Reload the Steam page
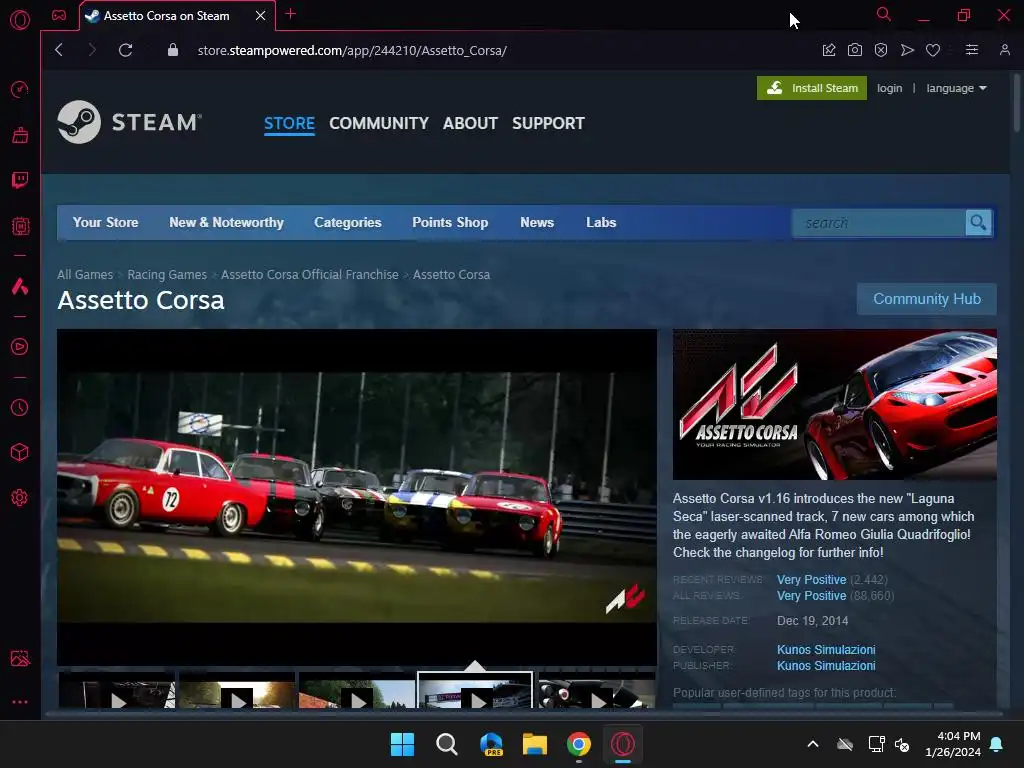Viewport: 1024px width, 768px height. click(125, 50)
